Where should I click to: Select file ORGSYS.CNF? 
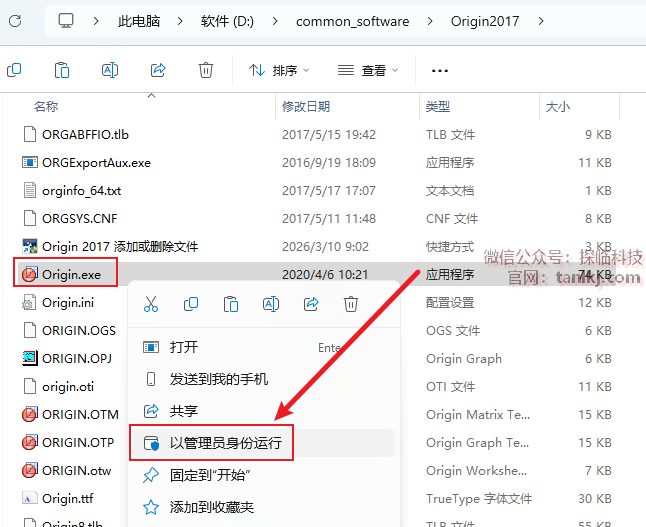[80, 218]
